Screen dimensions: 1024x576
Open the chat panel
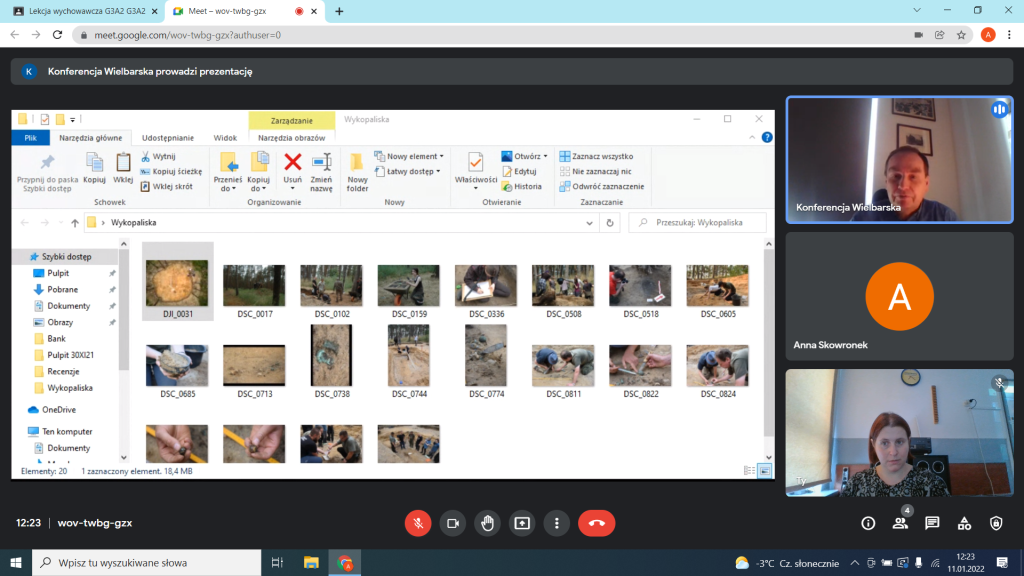click(x=932, y=523)
